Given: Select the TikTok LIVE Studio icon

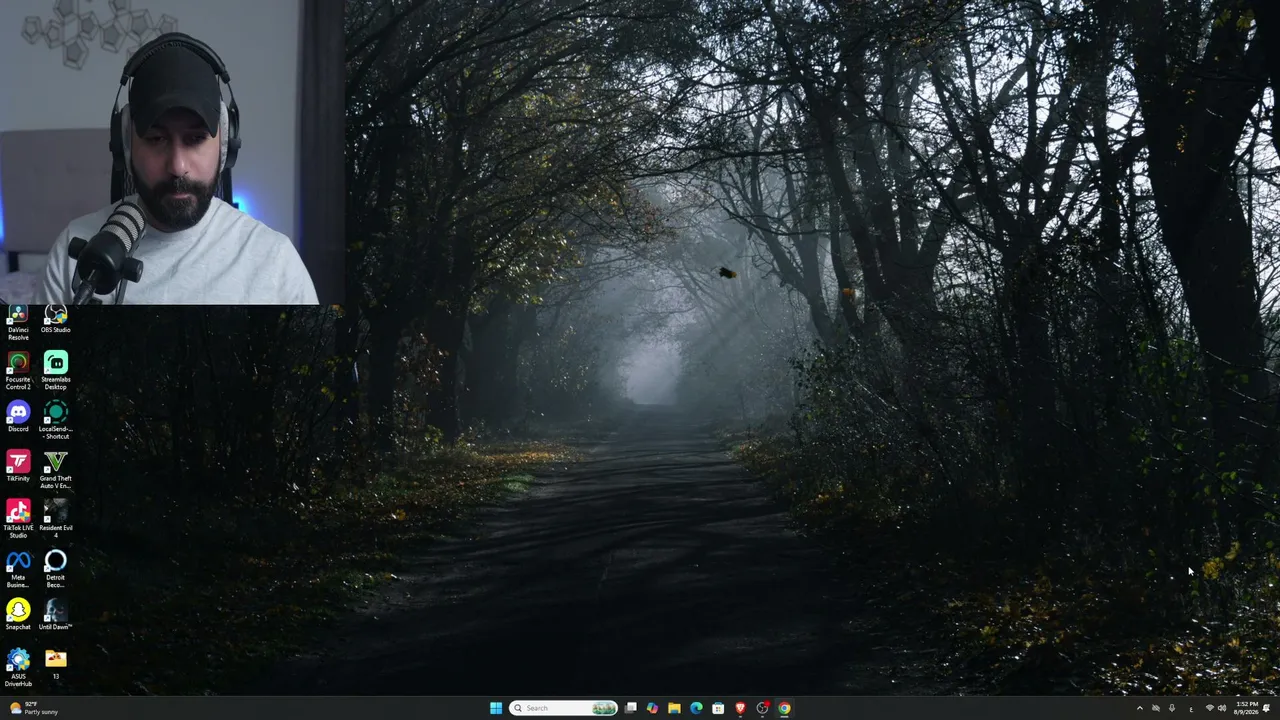Looking at the screenshot, I should pyautogui.click(x=18, y=520).
